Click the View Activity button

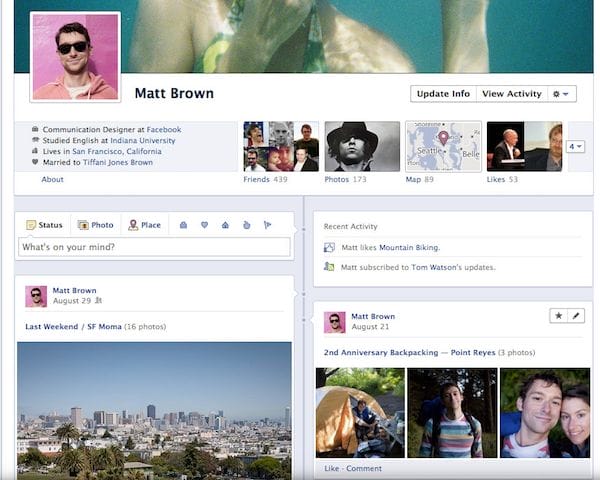[x=512, y=94]
